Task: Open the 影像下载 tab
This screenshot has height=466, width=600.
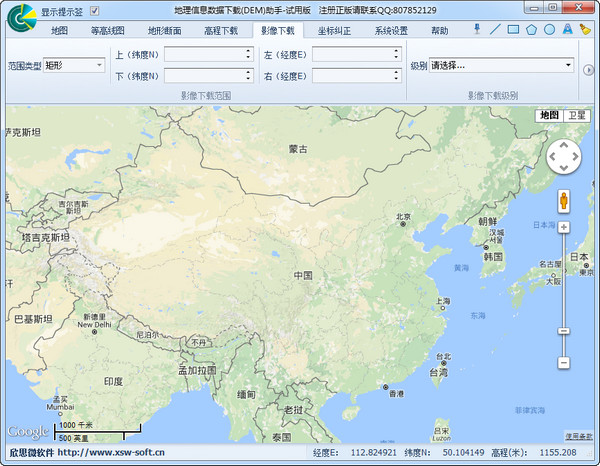Action: click(278, 31)
